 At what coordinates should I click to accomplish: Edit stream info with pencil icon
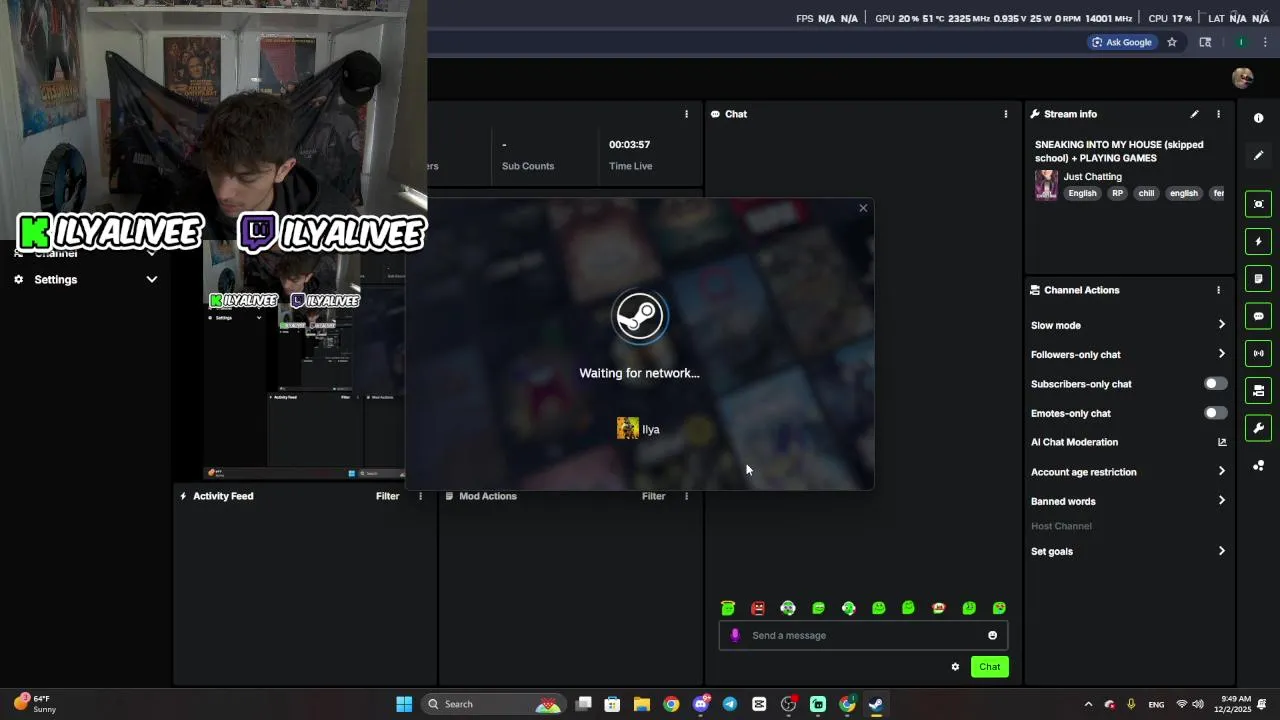click(x=1194, y=114)
